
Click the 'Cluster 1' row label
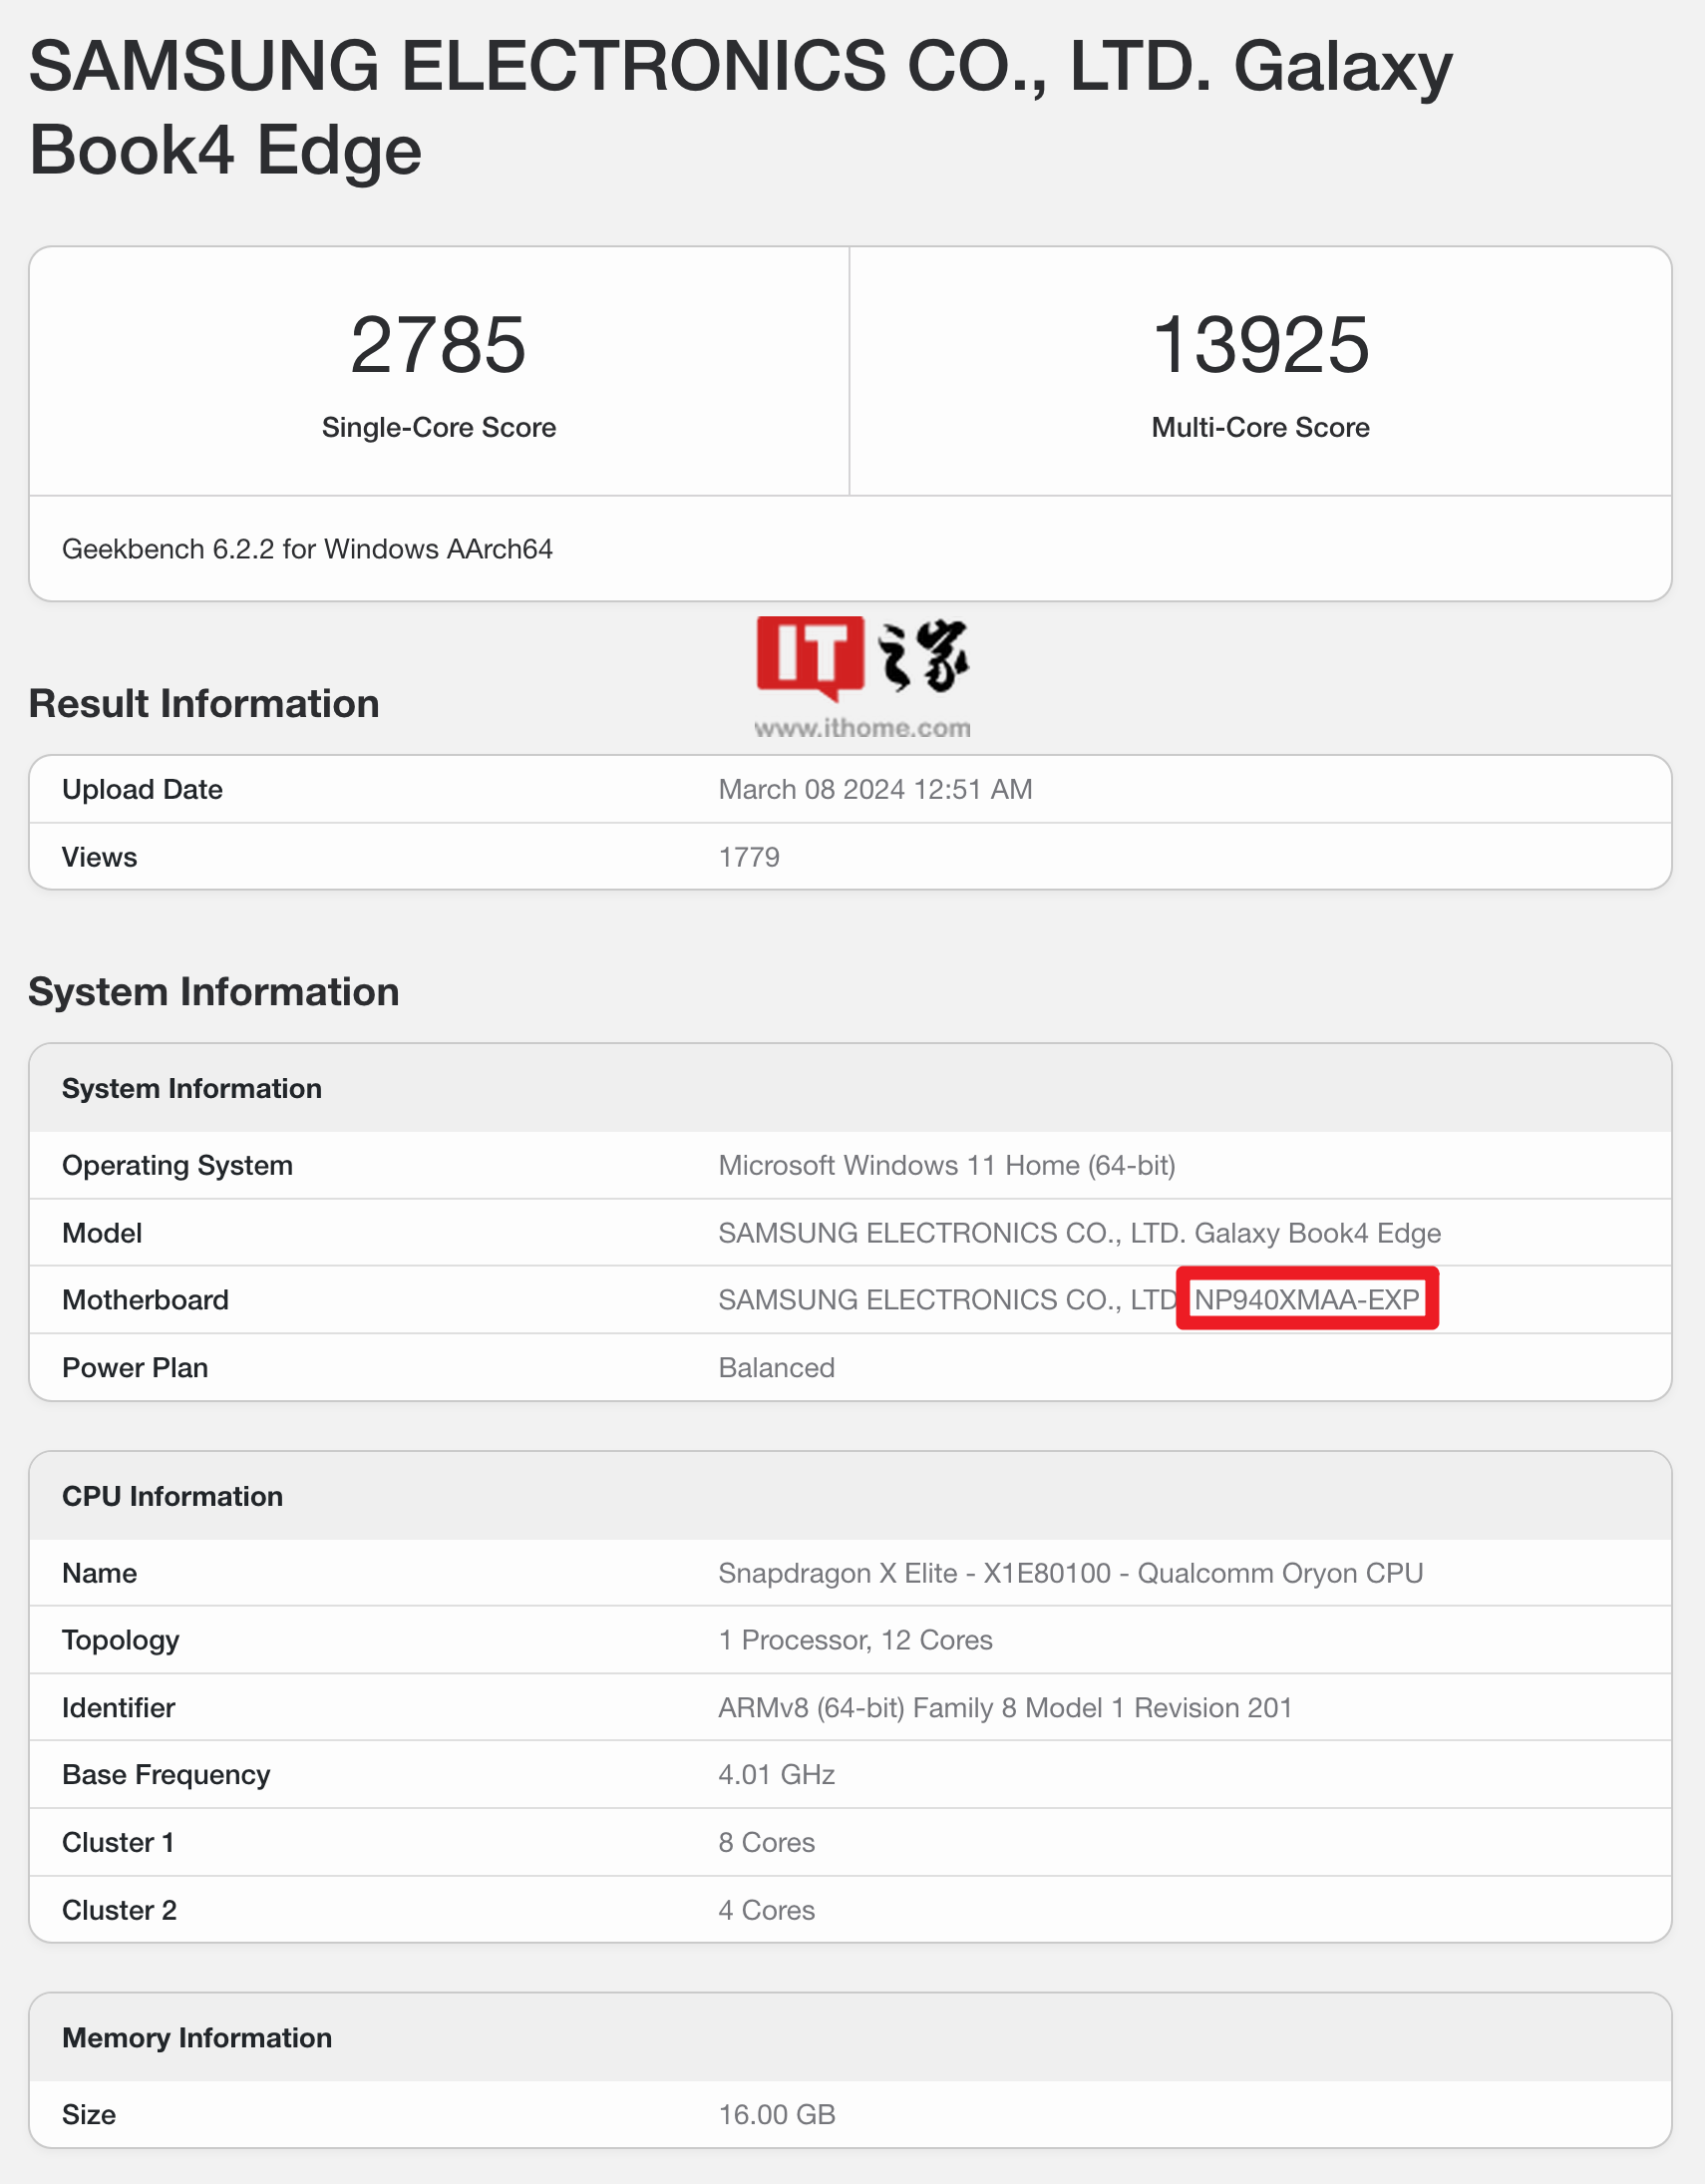tap(118, 1843)
